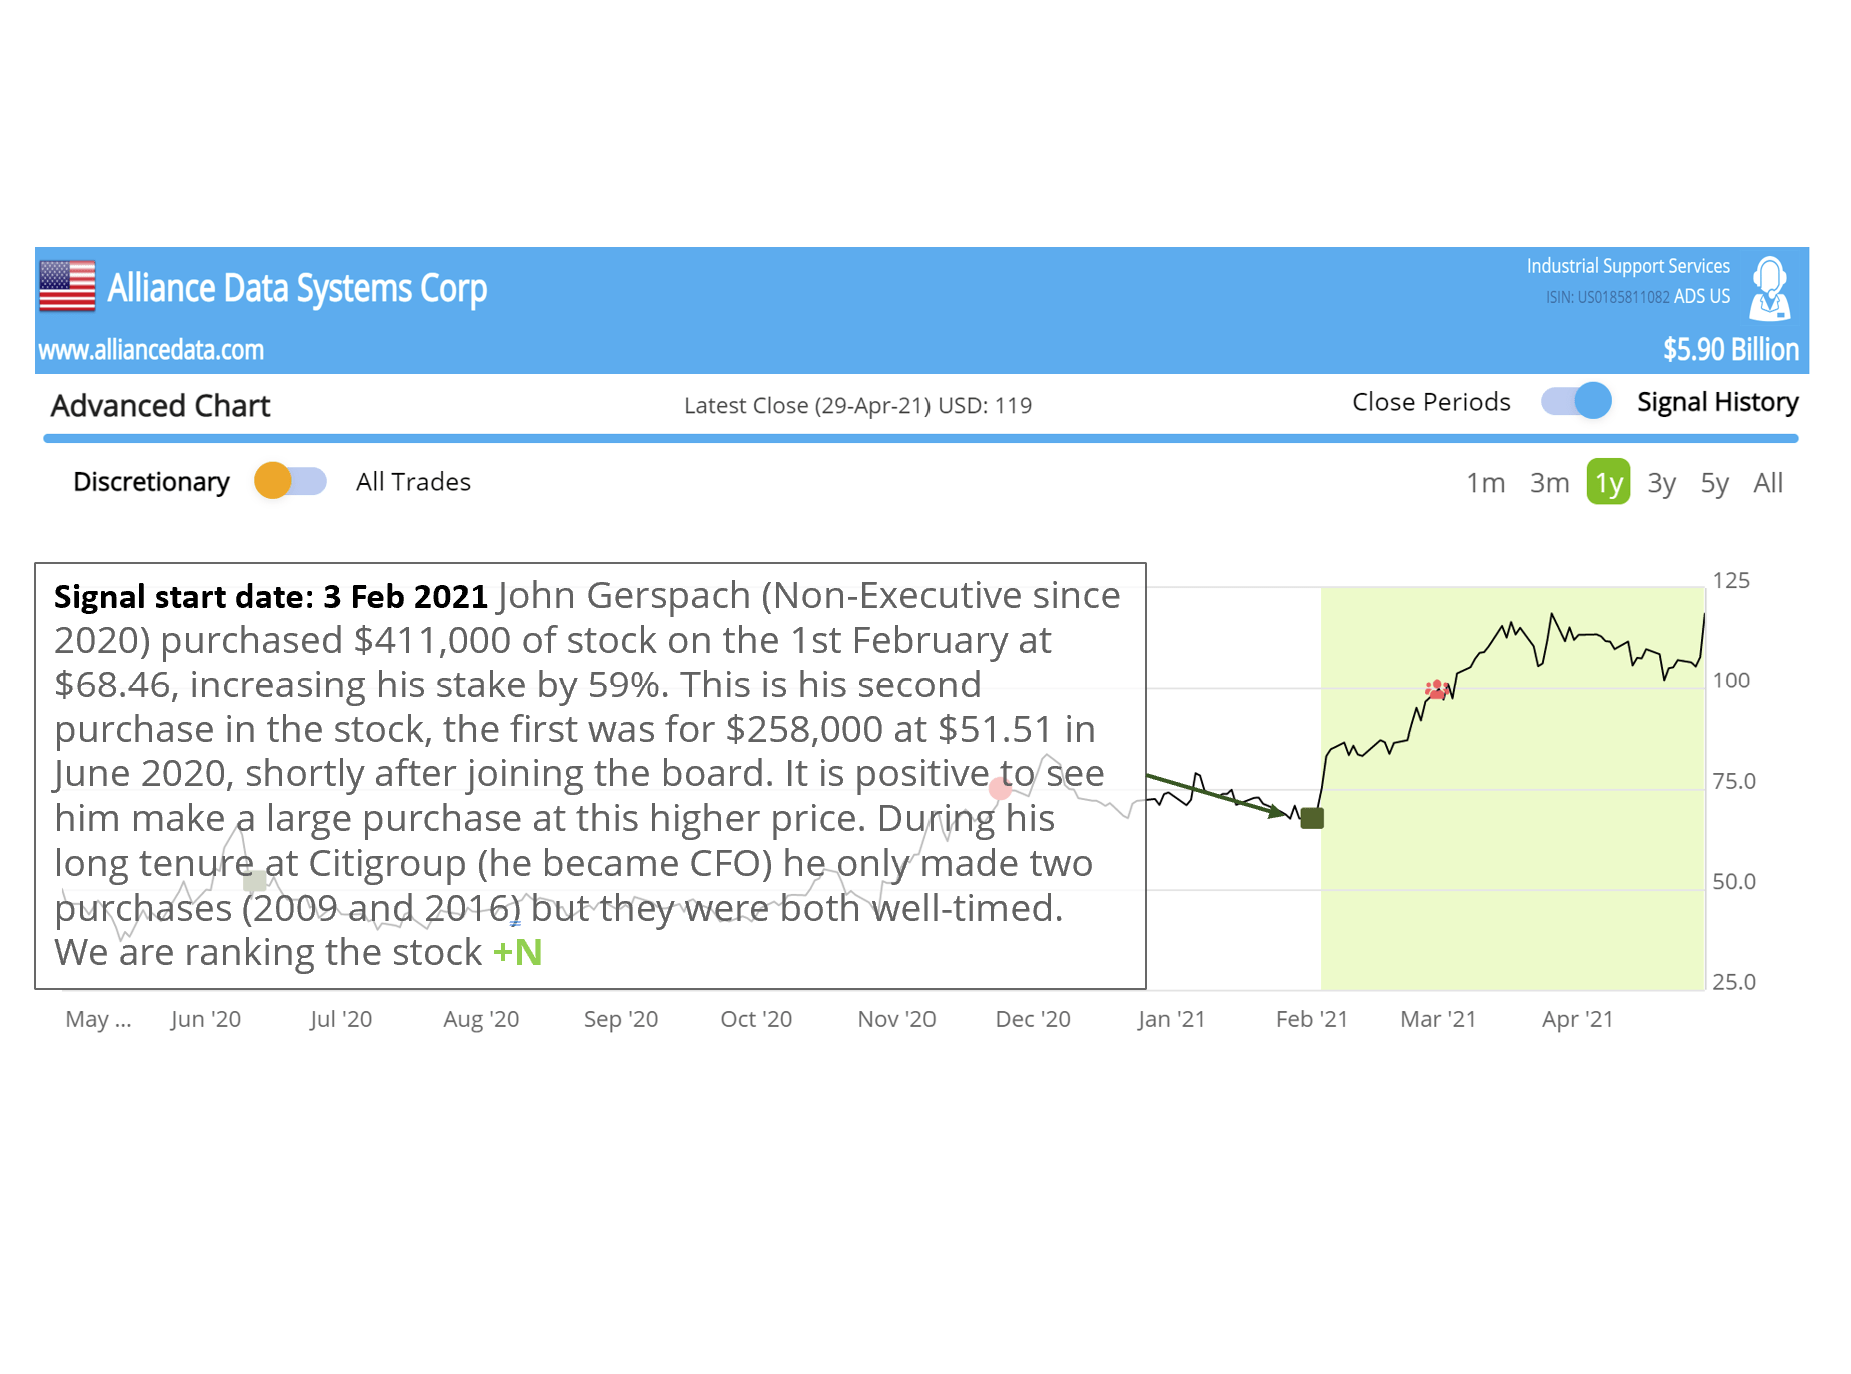Viewport: 1851px width, 1374px height.
Task: Click the pink circle marker near December
Action: click(x=1000, y=789)
